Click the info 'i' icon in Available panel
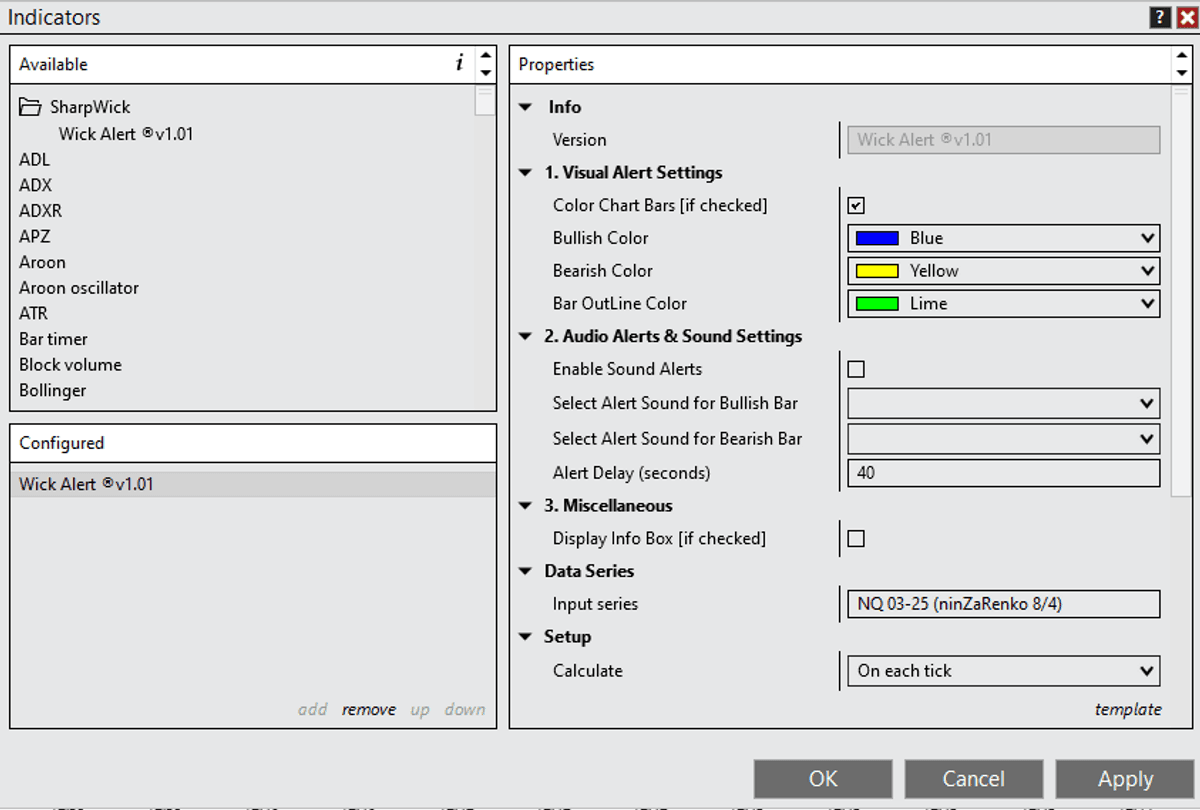The width and height of the screenshot is (1200, 810). (x=459, y=64)
